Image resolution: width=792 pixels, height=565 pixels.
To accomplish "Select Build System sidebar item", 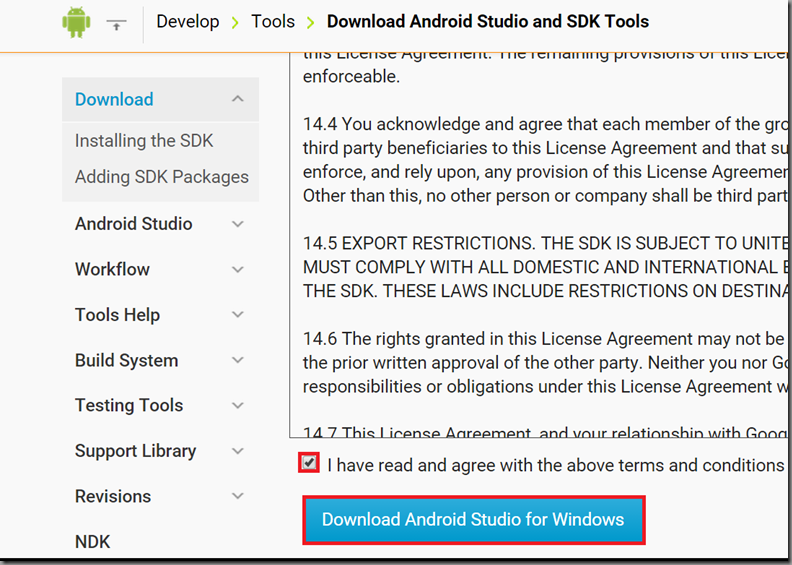I will 126,361.
